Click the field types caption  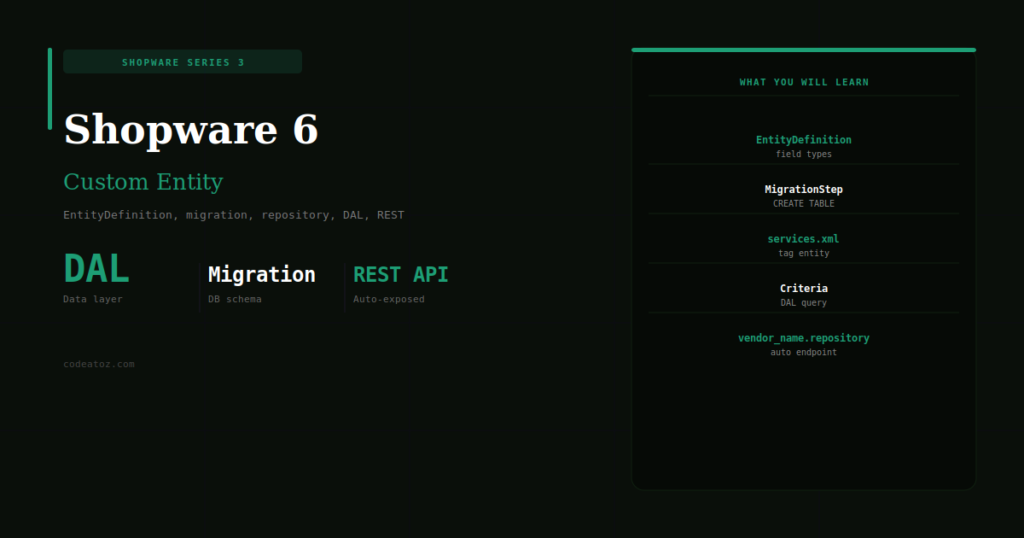[x=803, y=154]
